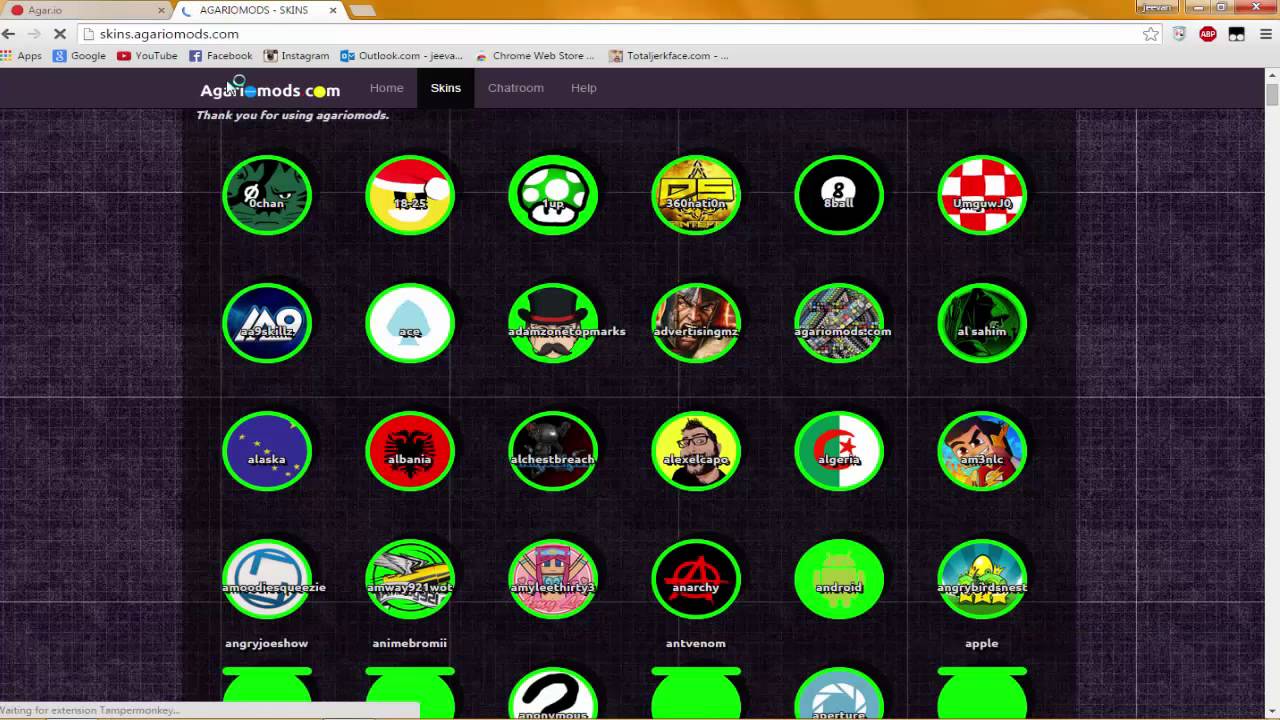Select the amoodiesqueezie skin
This screenshot has width=1280, height=720.
[x=267, y=579]
